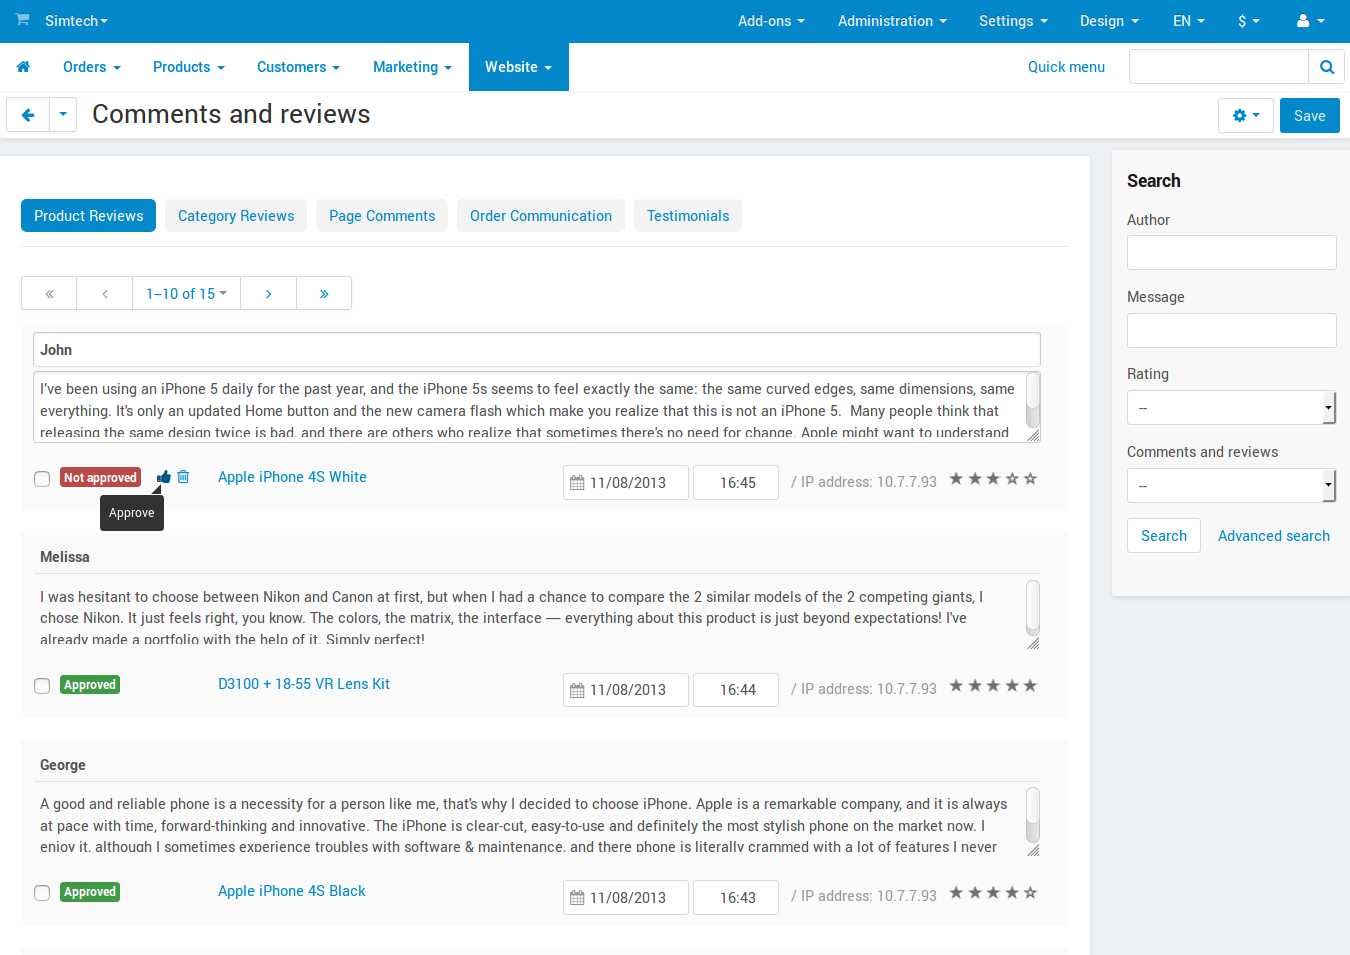Click the Author search field
The width and height of the screenshot is (1350, 955).
[1231, 252]
